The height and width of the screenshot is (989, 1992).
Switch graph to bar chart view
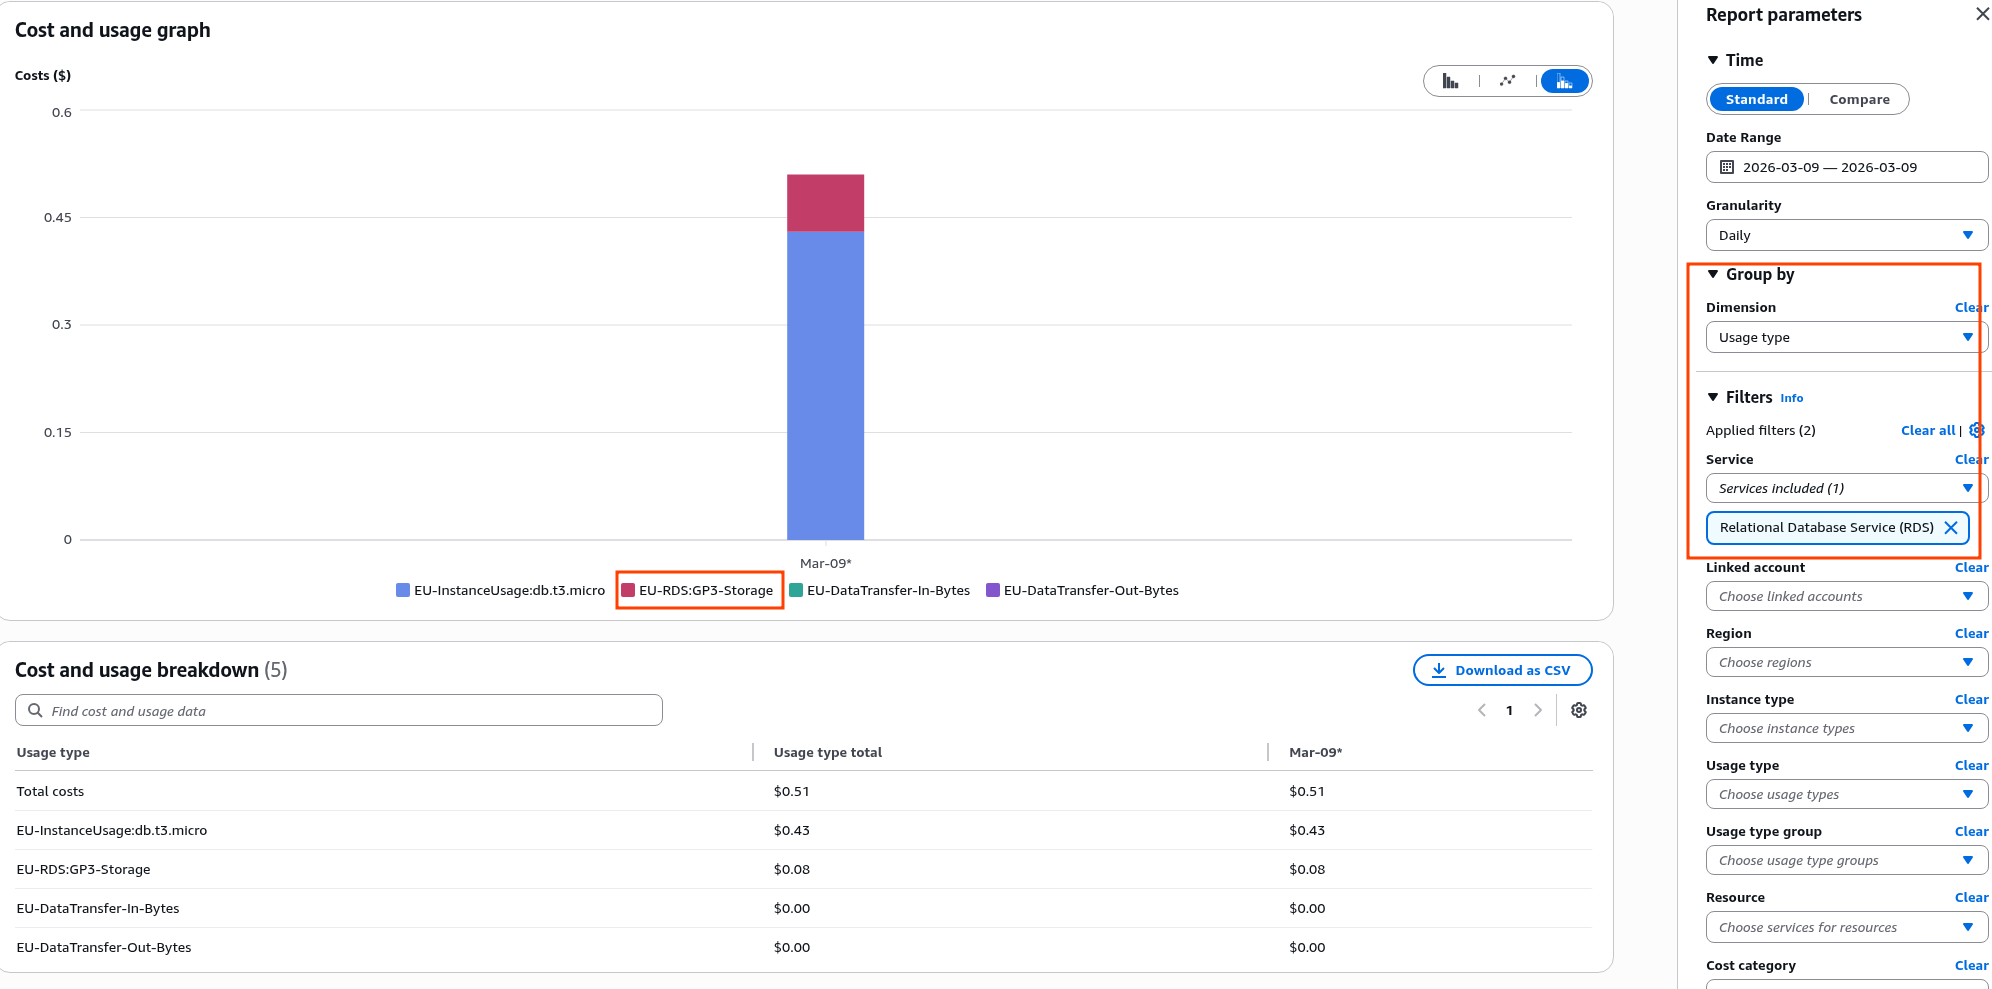[1450, 81]
